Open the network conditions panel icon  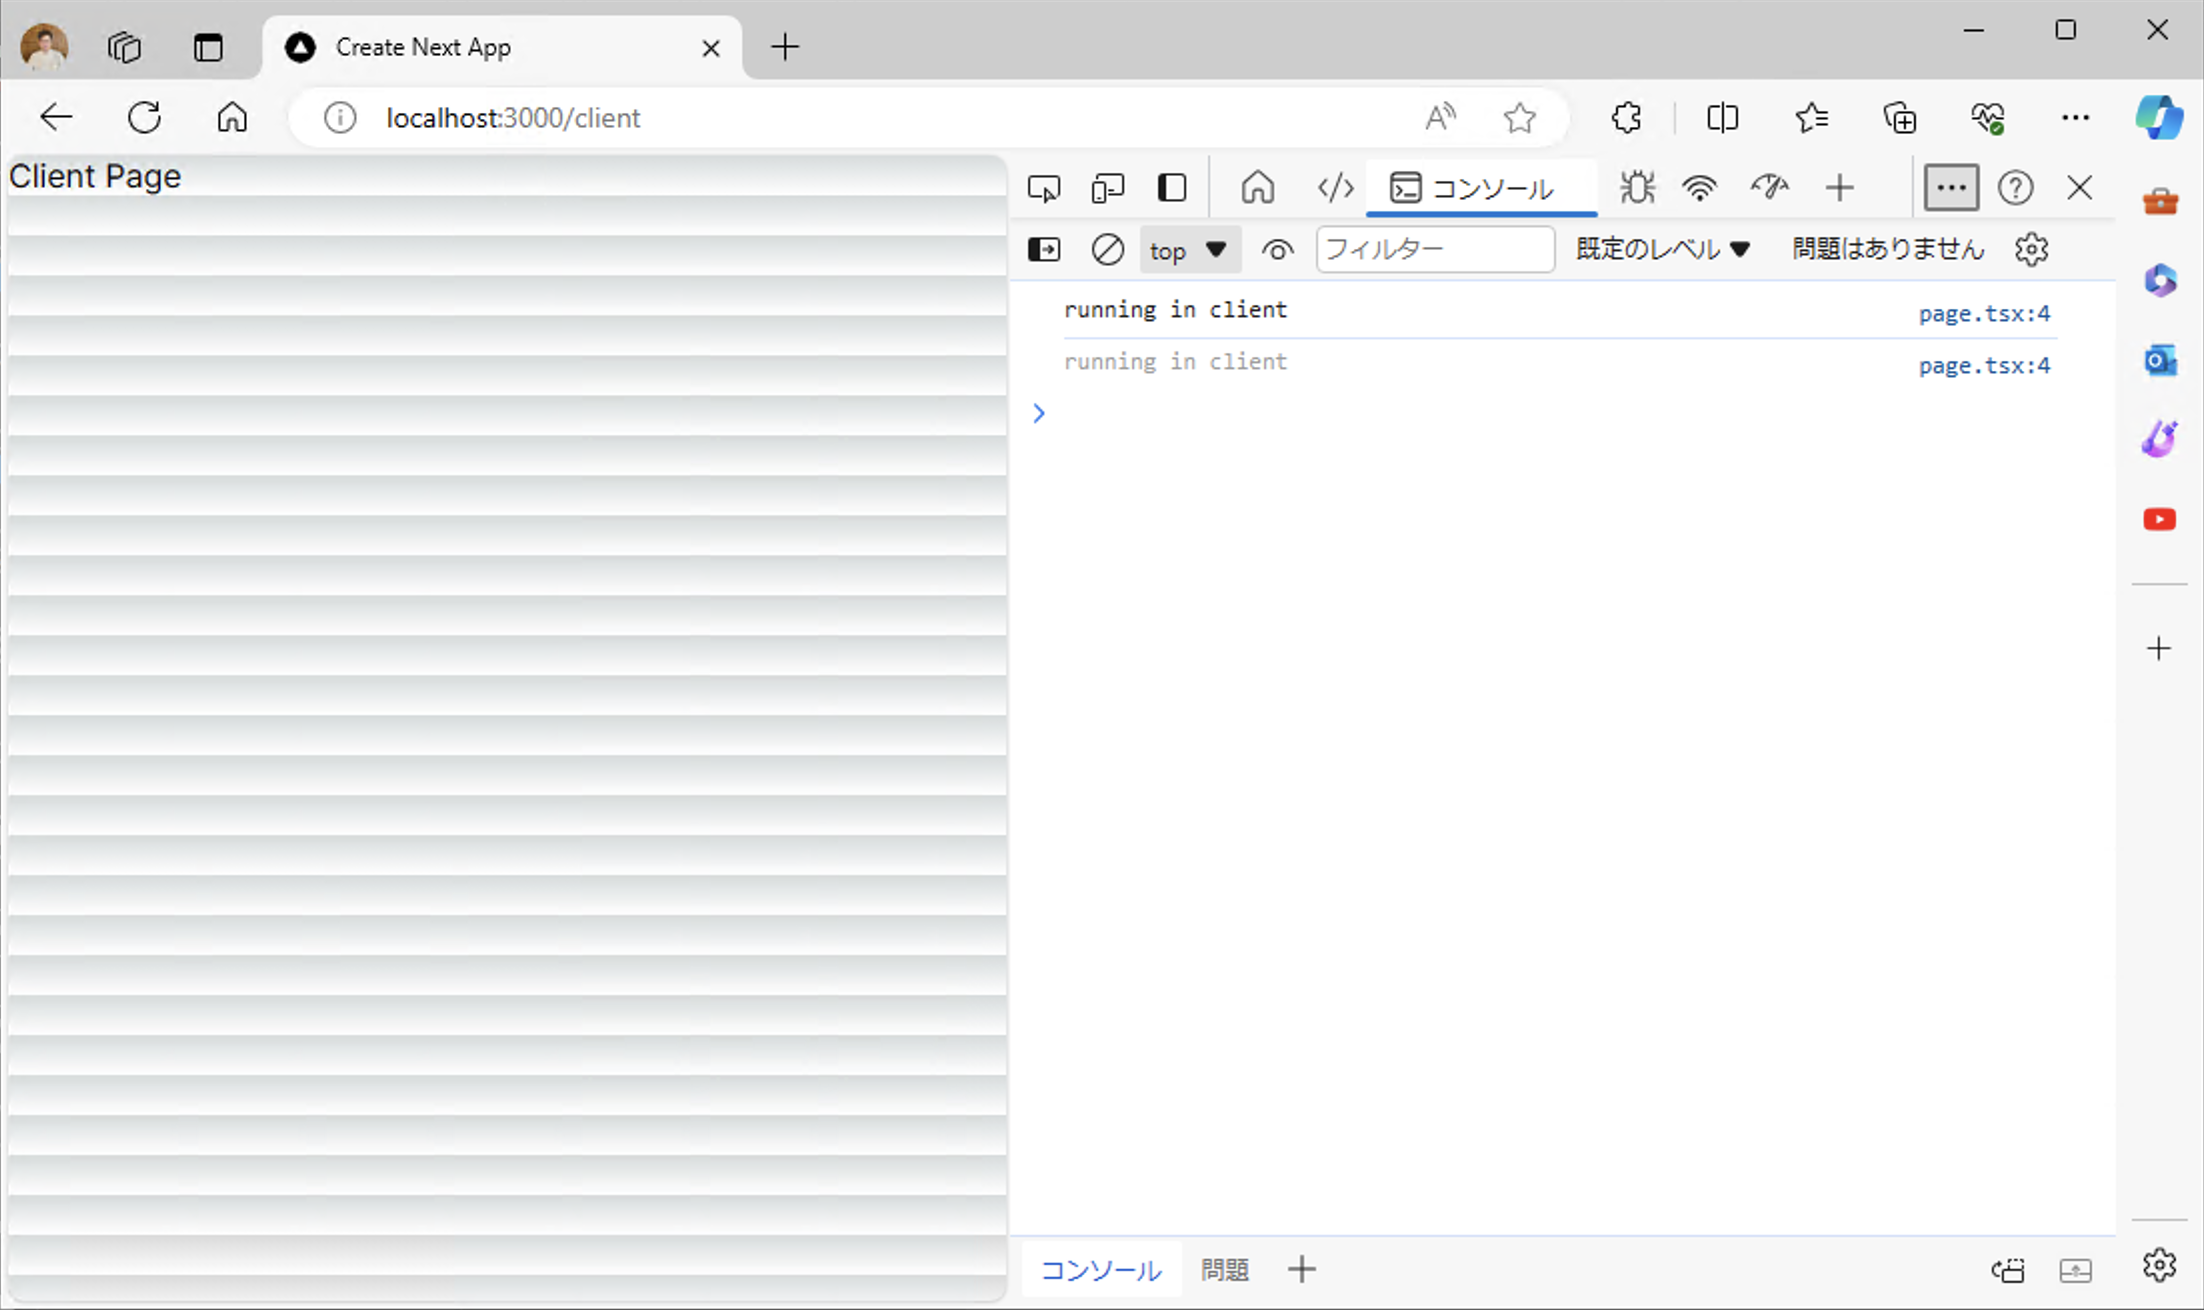pos(1699,187)
